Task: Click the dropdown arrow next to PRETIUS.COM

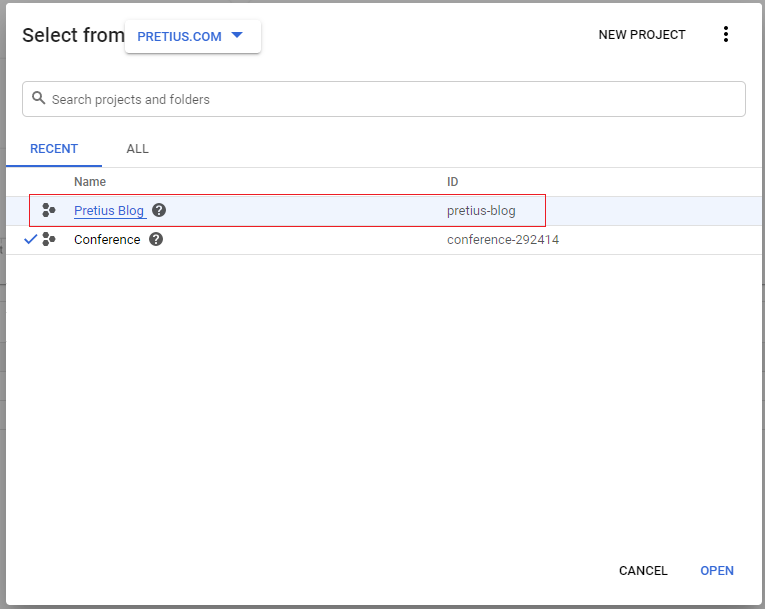Action: pyautogui.click(x=237, y=35)
